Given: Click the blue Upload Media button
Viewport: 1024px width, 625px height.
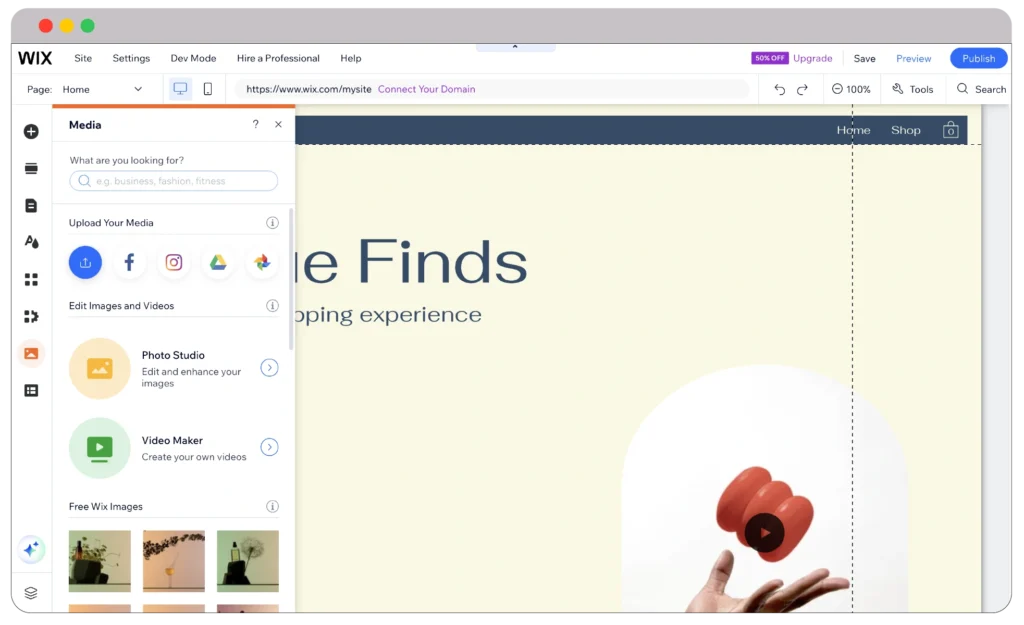Looking at the screenshot, I should click(x=85, y=262).
